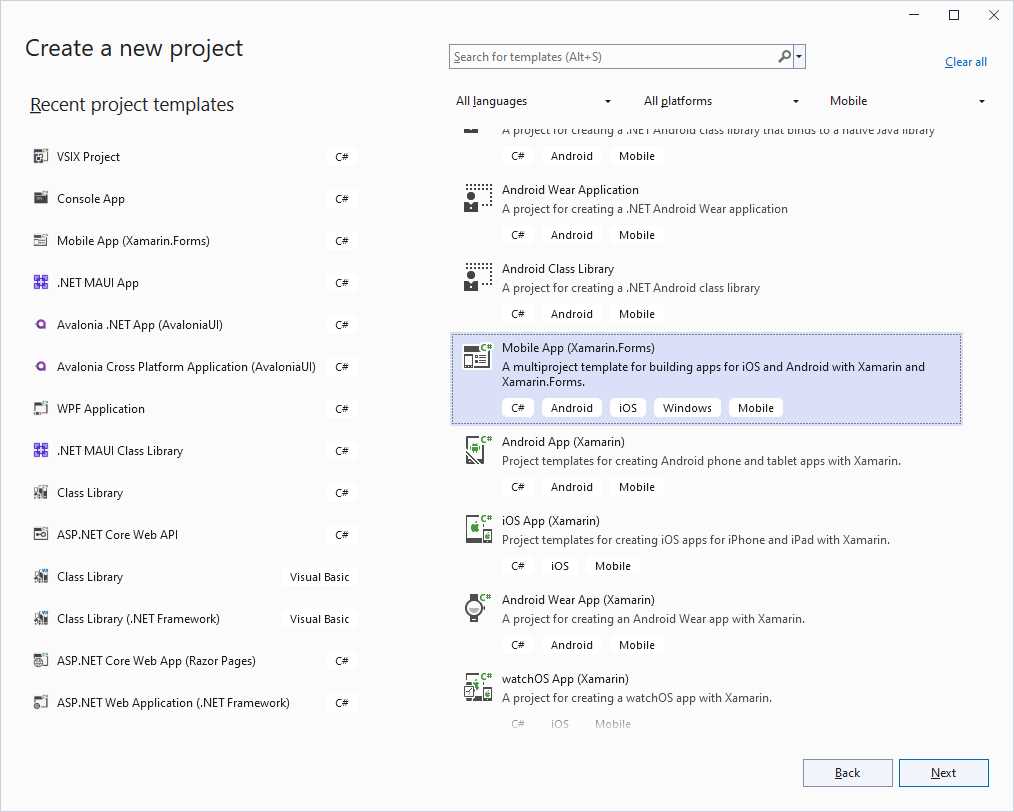This screenshot has width=1014, height=812.
Task: Click the VSIX Project icon
Action: tap(41, 156)
